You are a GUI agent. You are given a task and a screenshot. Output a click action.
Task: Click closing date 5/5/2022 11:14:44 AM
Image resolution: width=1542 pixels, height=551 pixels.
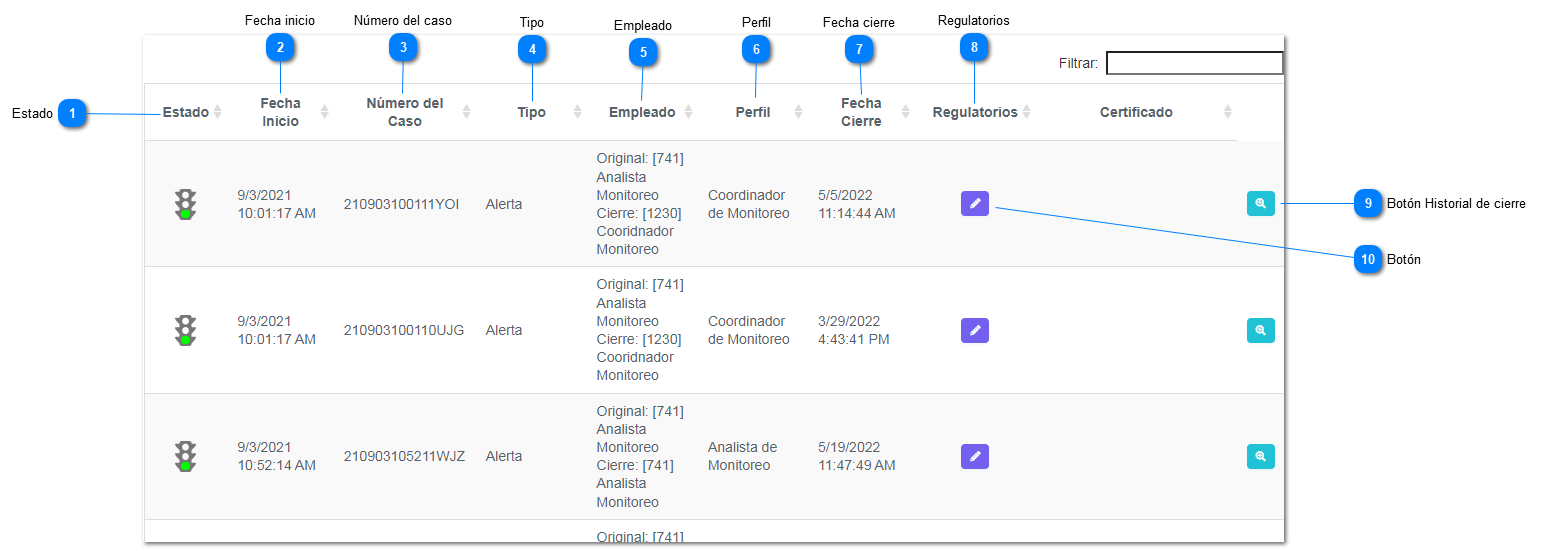click(x=857, y=204)
